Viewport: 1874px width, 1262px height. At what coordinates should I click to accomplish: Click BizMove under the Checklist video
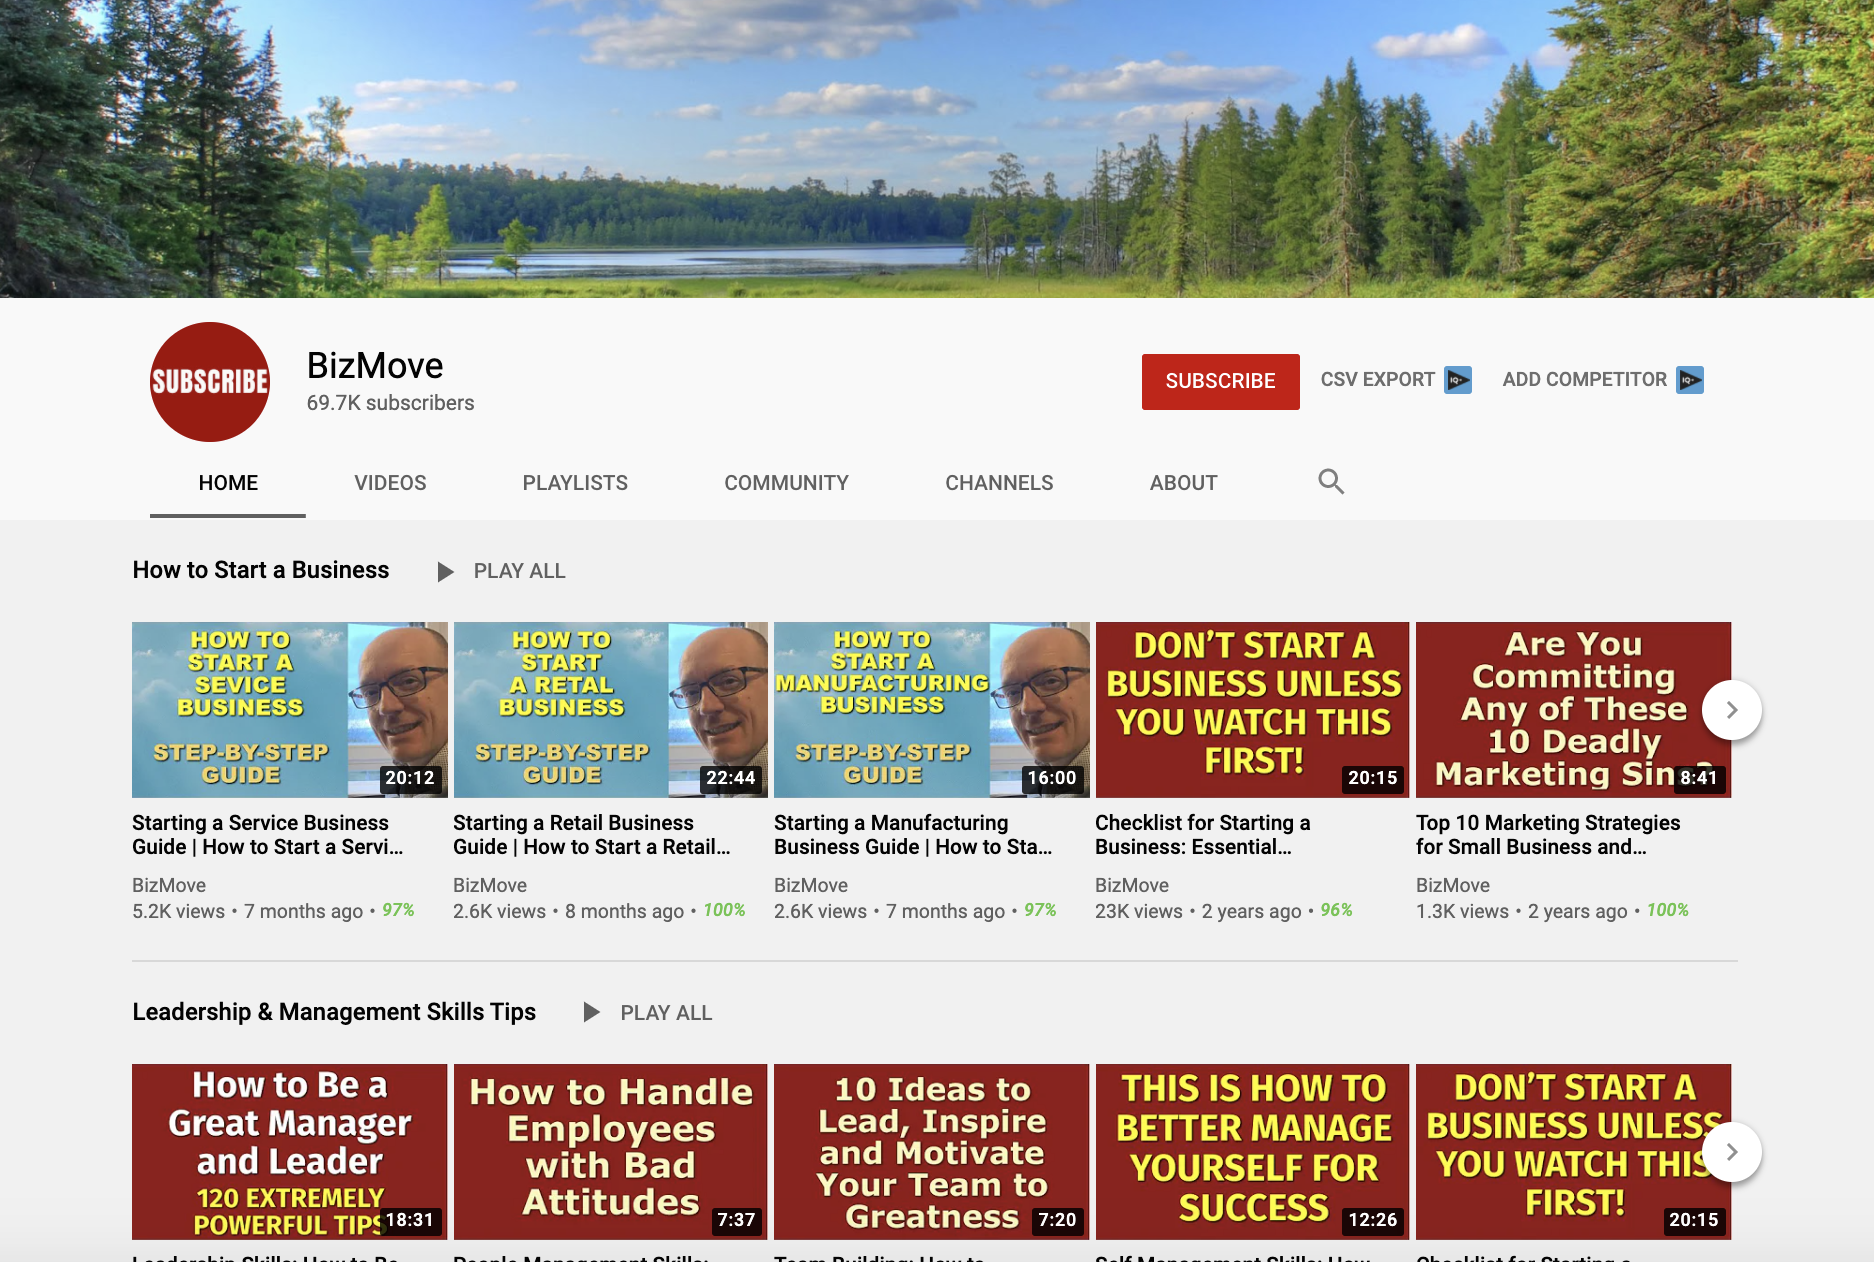(x=1132, y=885)
